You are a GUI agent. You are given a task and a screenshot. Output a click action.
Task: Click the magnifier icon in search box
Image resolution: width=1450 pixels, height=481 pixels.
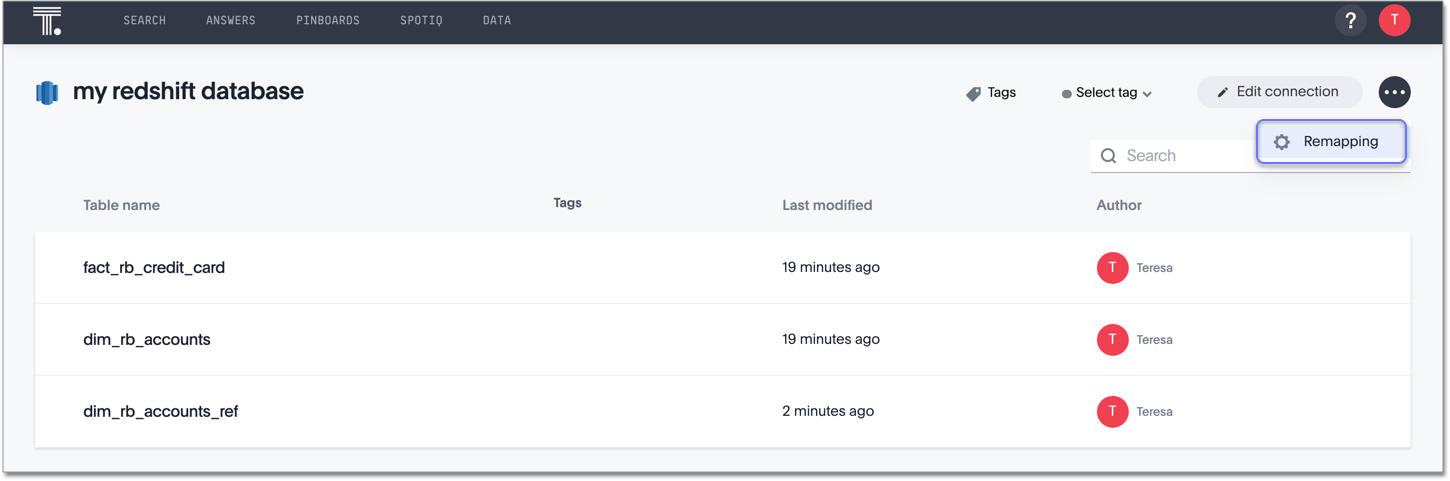(1108, 156)
